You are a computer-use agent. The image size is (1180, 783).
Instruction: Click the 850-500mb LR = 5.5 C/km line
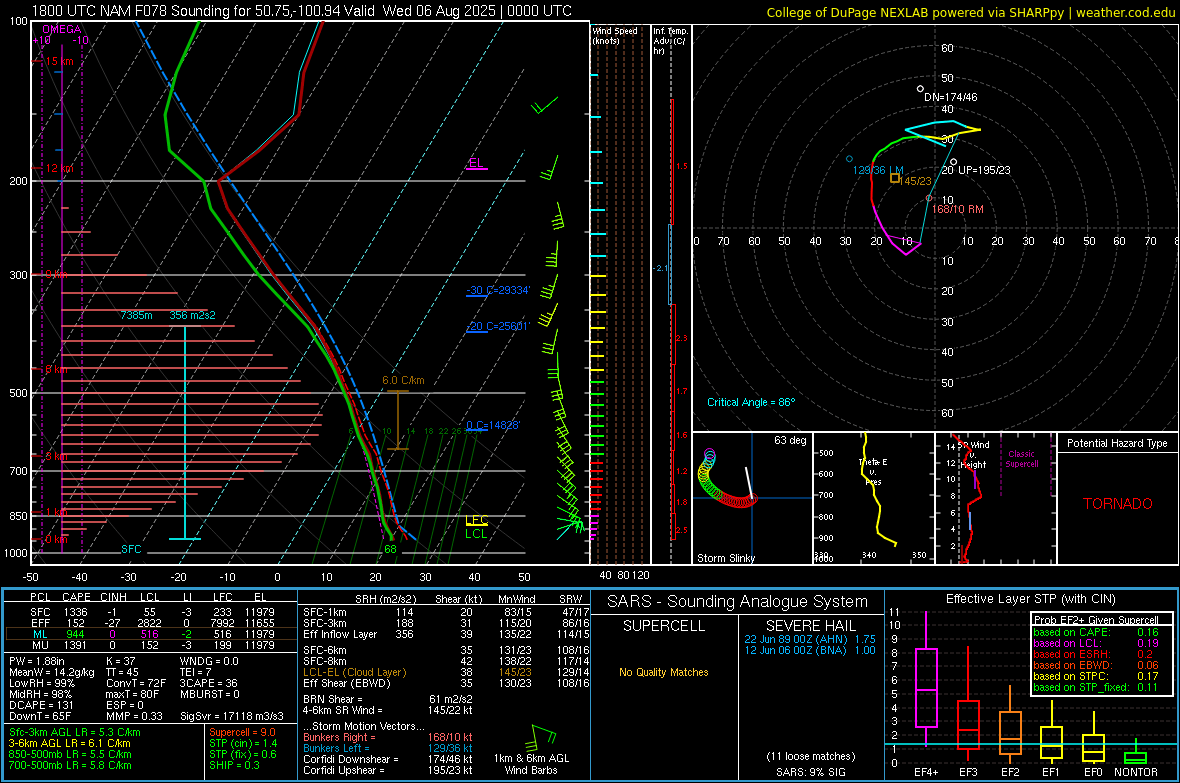[70, 754]
